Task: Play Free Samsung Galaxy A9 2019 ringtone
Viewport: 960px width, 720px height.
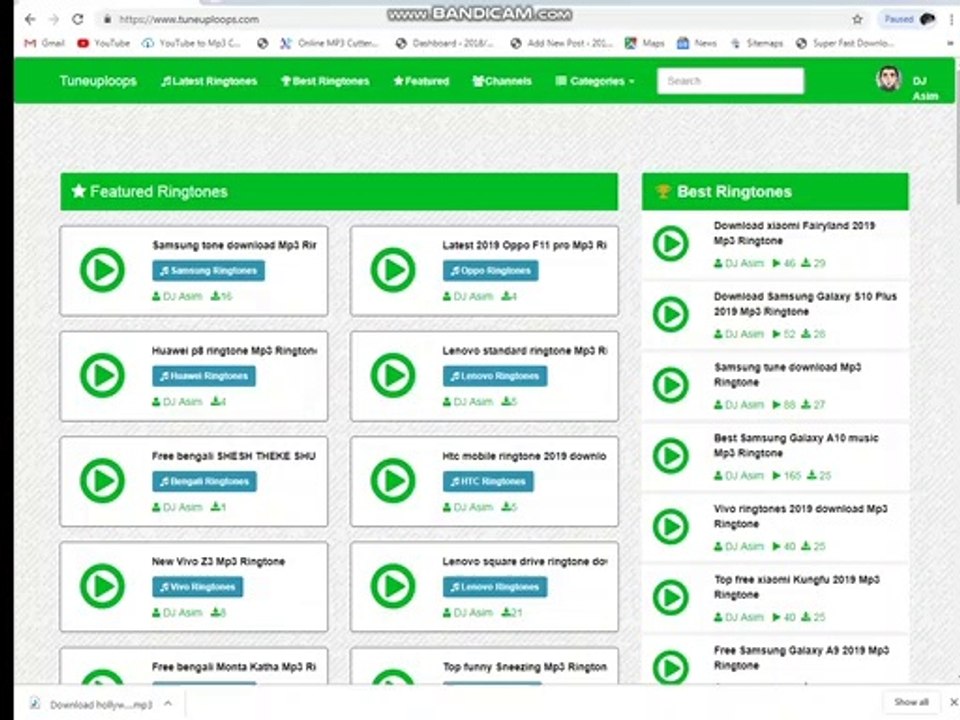Action: [x=671, y=667]
